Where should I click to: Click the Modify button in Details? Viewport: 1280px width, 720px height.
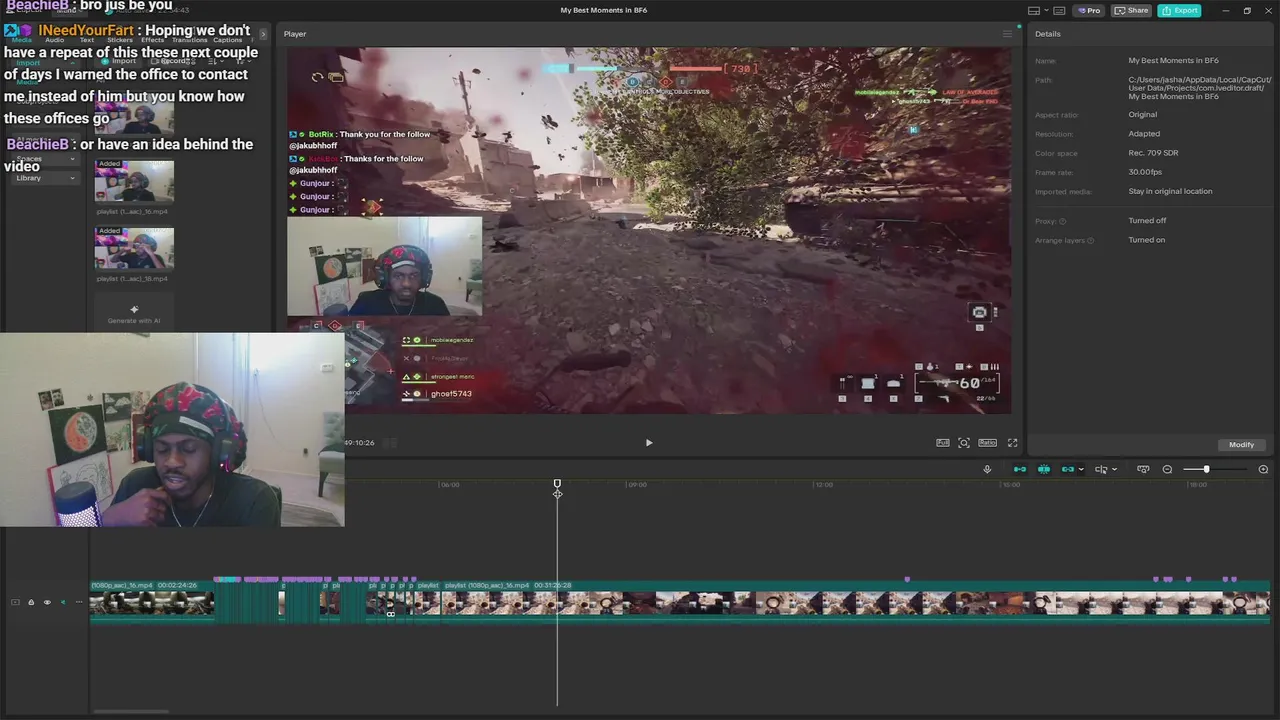pos(1241,444)
